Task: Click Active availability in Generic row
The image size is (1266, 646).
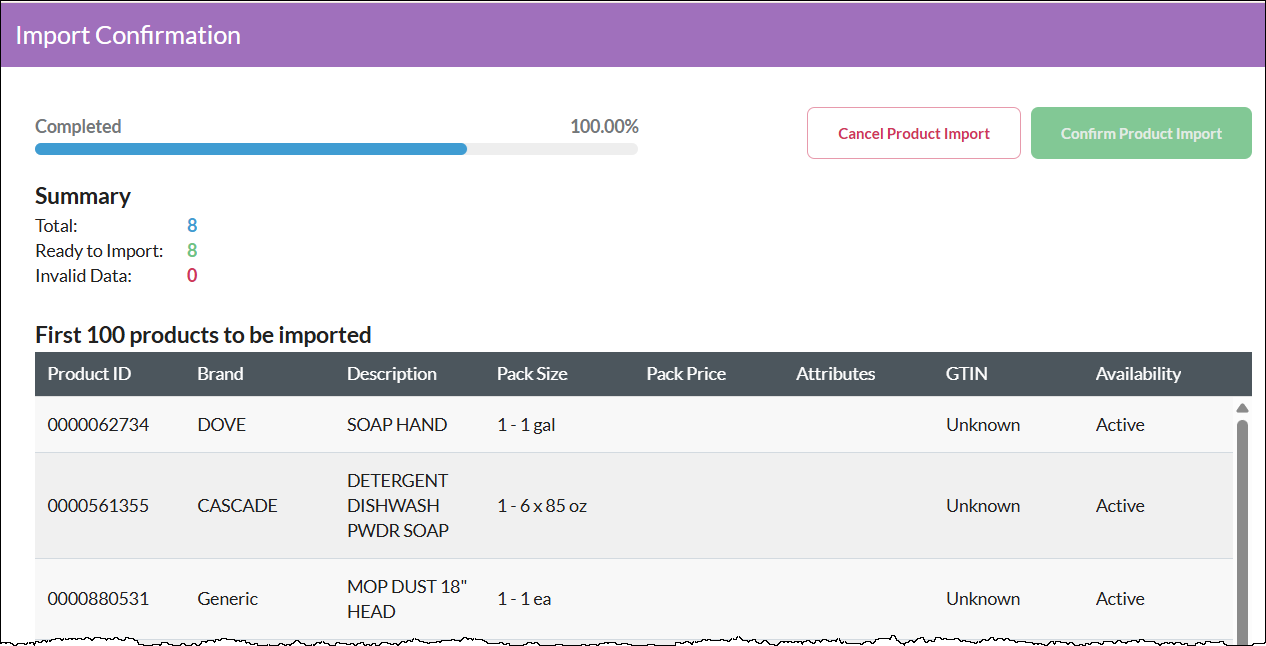Action: [1120, 599]
